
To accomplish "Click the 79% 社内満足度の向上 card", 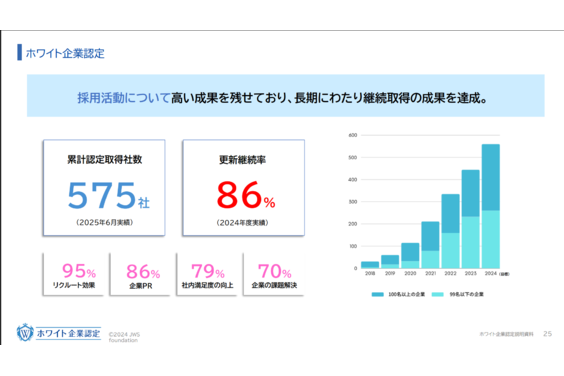I will pyautogui.click(x=207, y=274).
